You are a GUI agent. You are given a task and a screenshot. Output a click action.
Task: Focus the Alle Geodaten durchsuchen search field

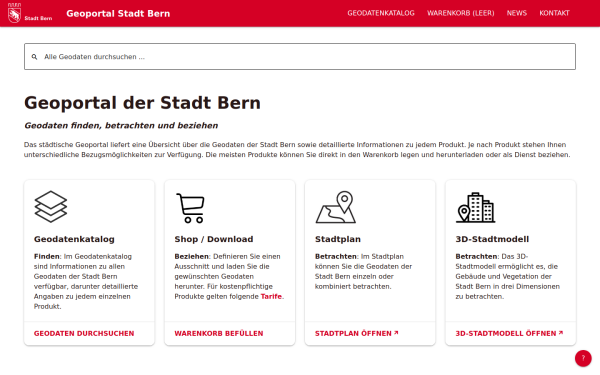click(x=300, y=57)
